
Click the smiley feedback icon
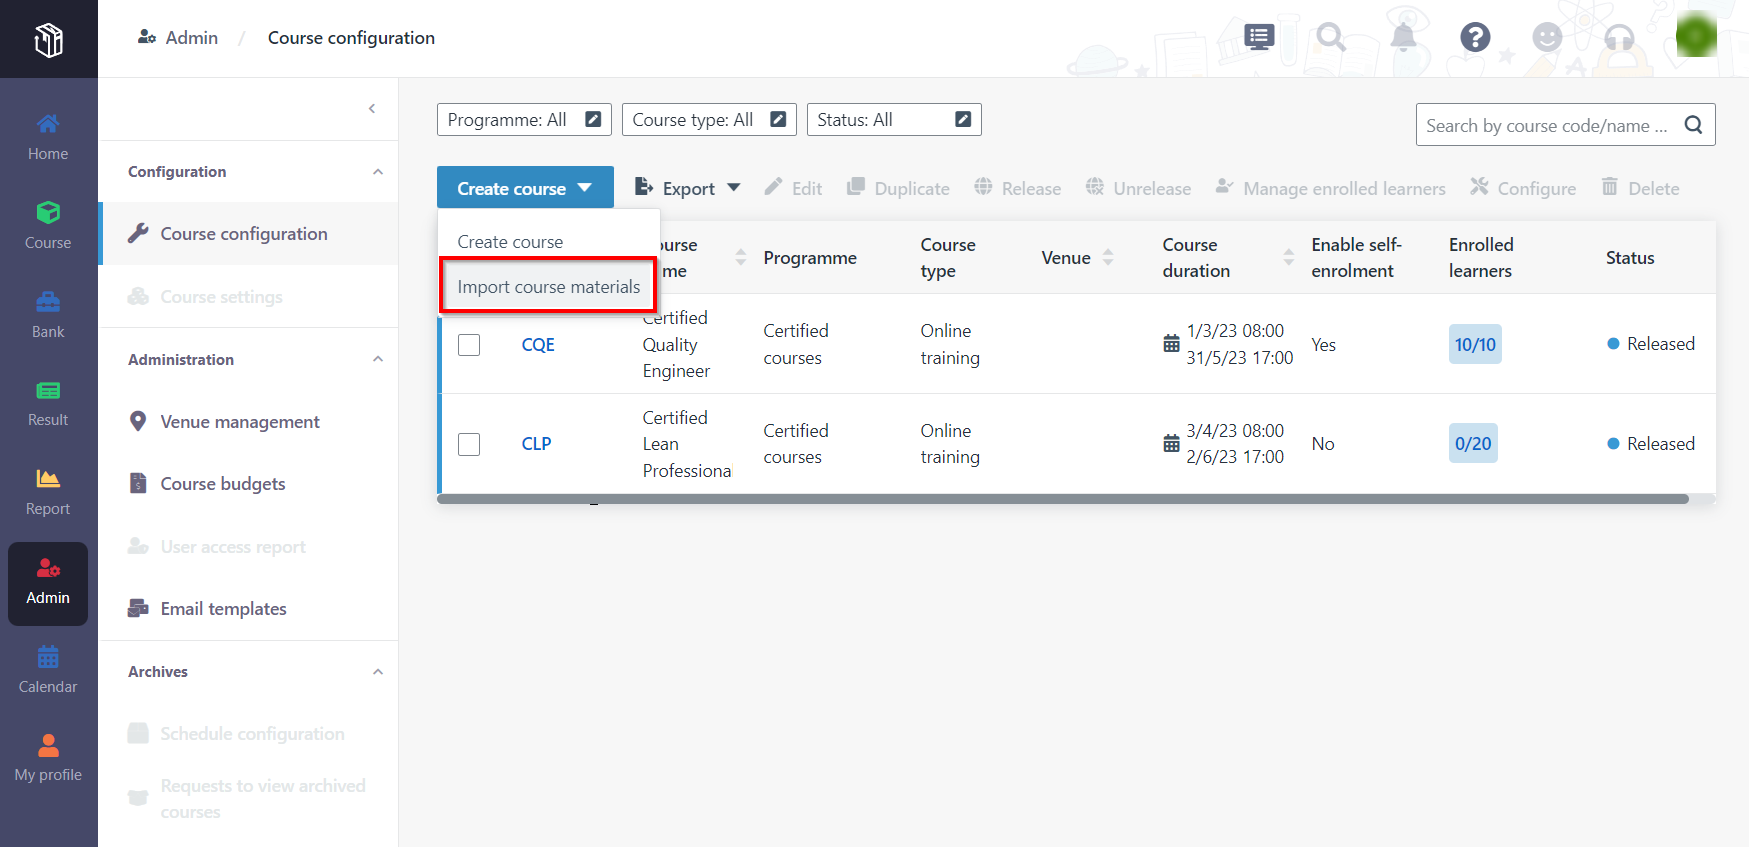click(1547, 38)
